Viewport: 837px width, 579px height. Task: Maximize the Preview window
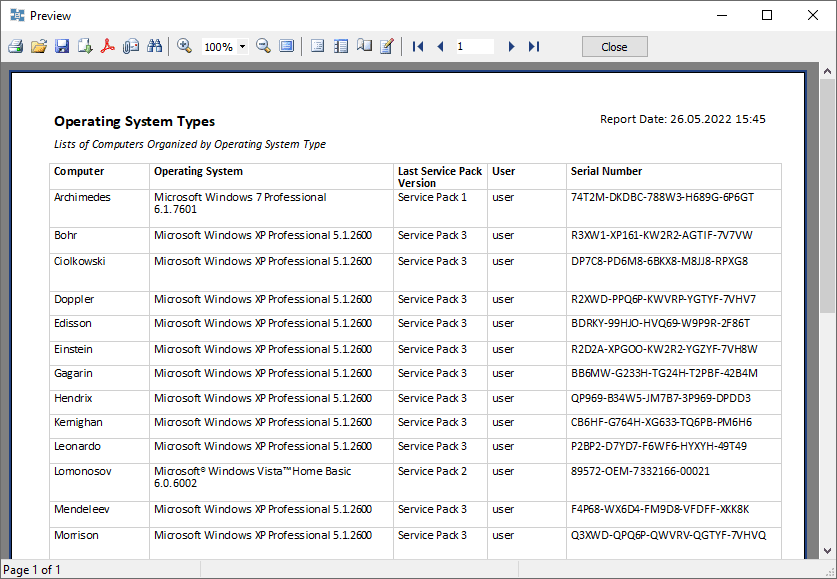point(767,15)
